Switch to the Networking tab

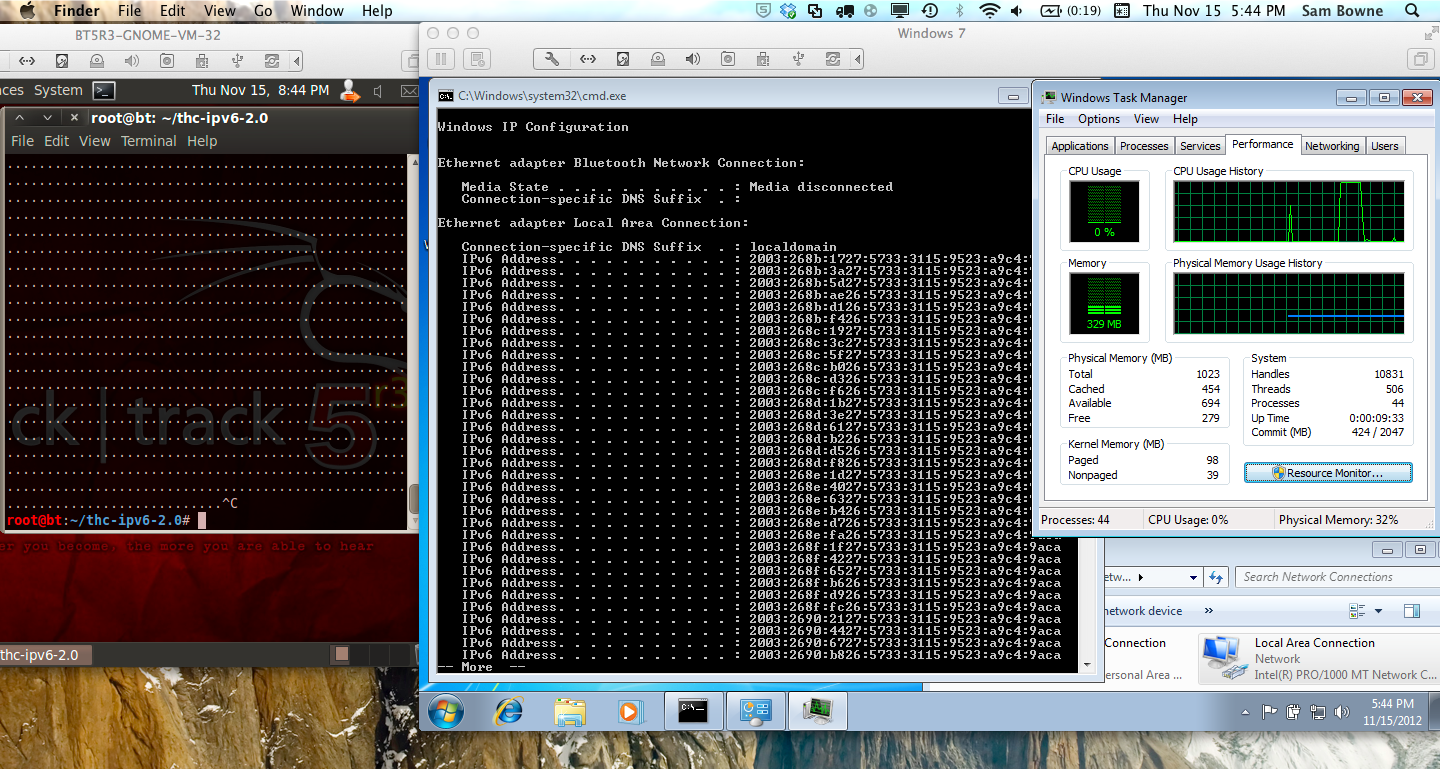(1332, 146)
